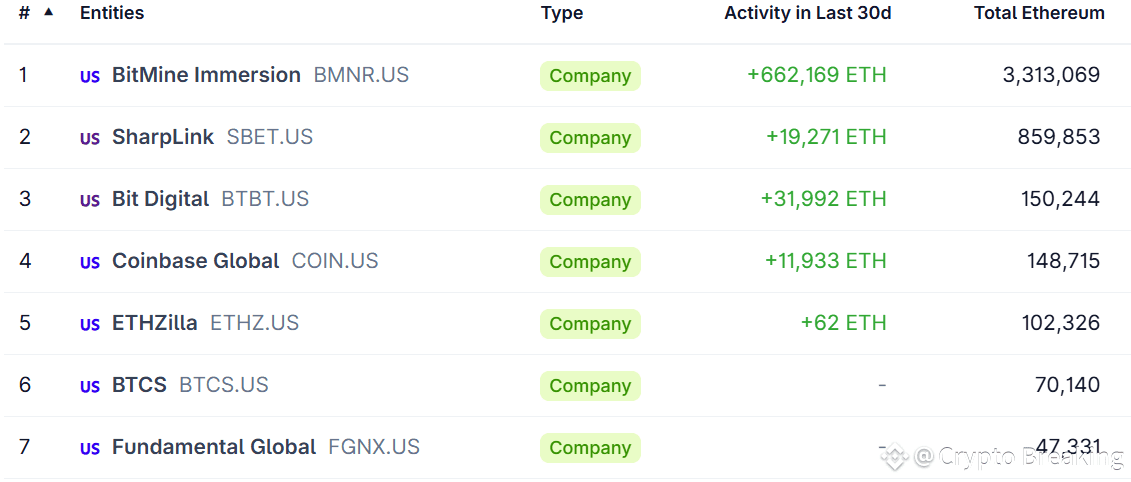The image size is (1131, 482).
Task: Sort by the Total Ethereum column header
Action: pyautogui.click(x=1039, y=13)
